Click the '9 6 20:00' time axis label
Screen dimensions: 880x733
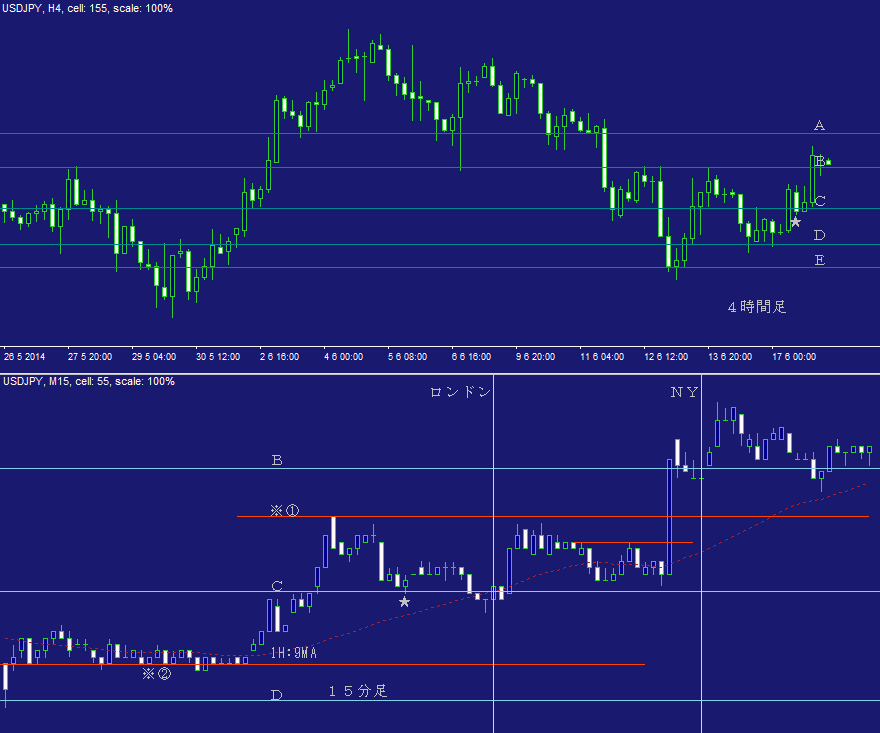pos(535,356)
